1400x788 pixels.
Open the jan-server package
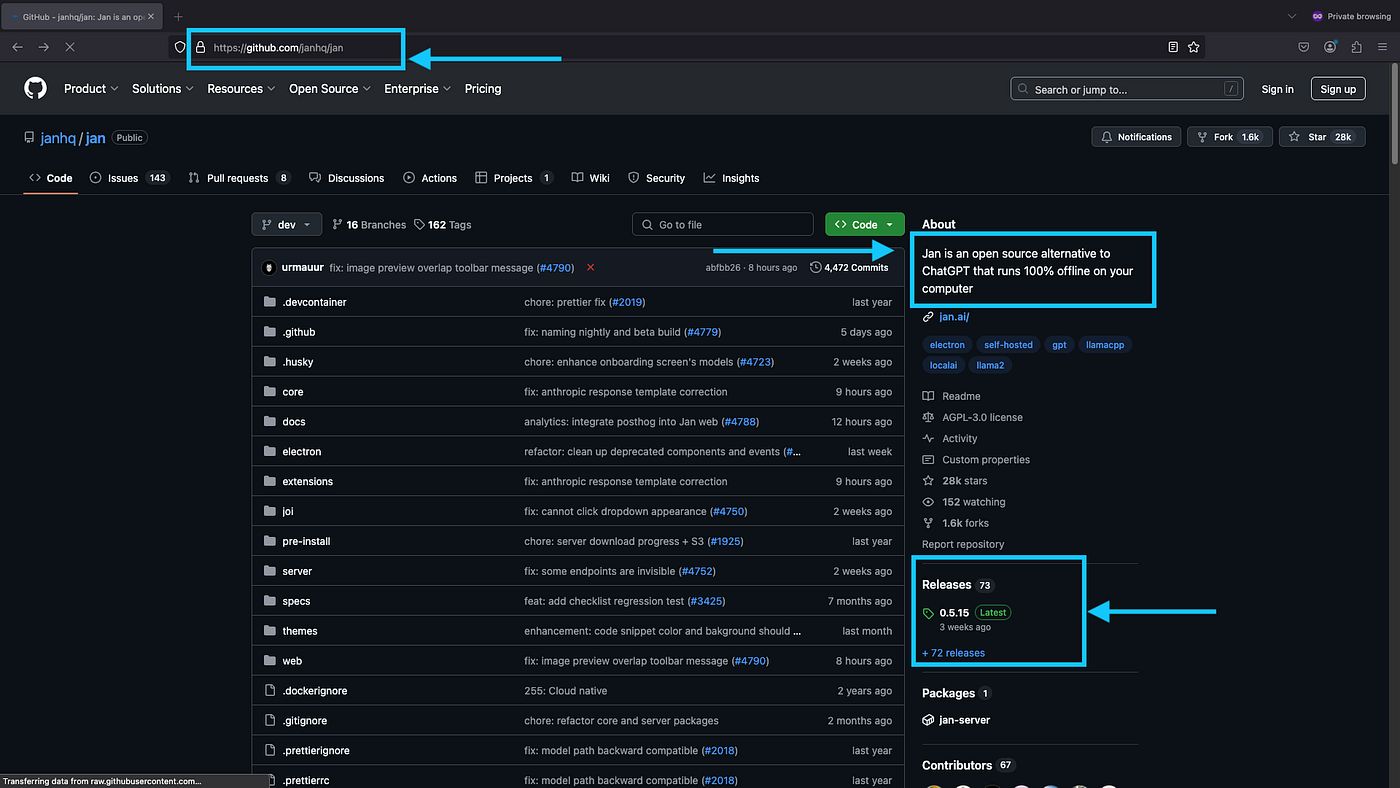point(964,720)
